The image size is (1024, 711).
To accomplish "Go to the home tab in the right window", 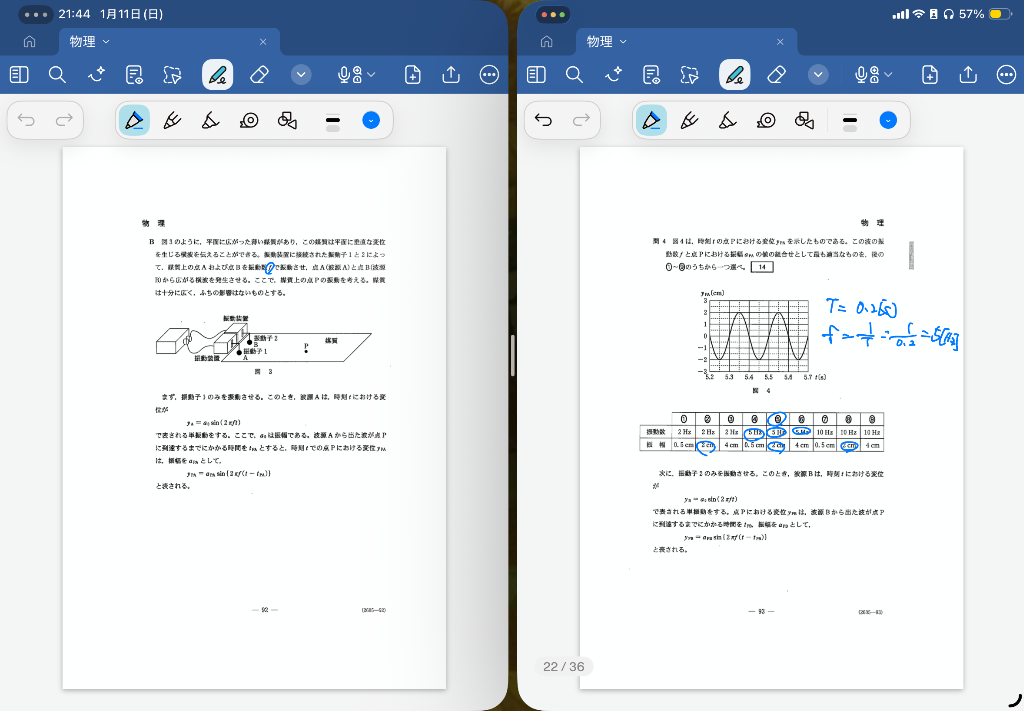I will pyautogui.click(x=546, y=42).
